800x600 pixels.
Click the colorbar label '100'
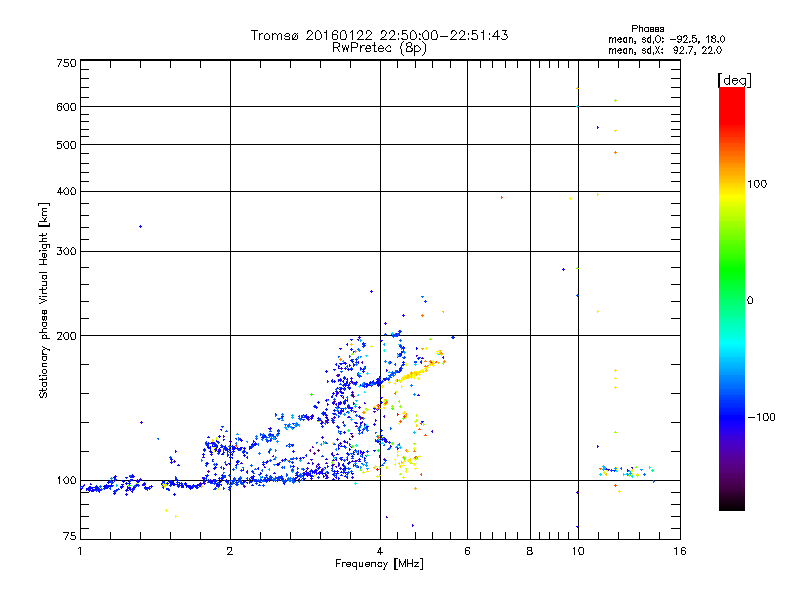coord(757,184)
